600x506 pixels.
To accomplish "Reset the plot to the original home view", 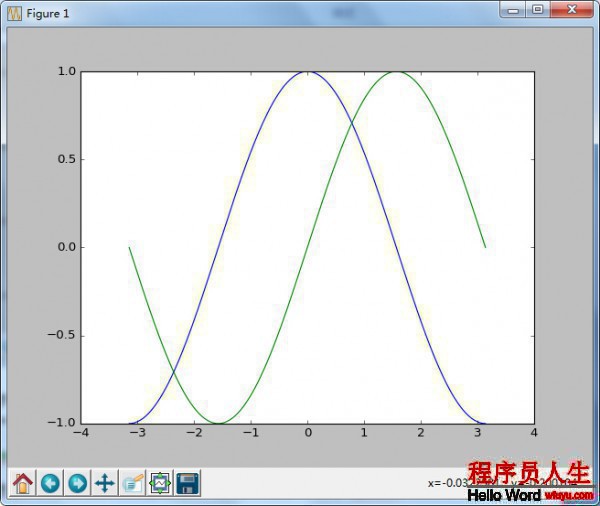I will [23, 483].
